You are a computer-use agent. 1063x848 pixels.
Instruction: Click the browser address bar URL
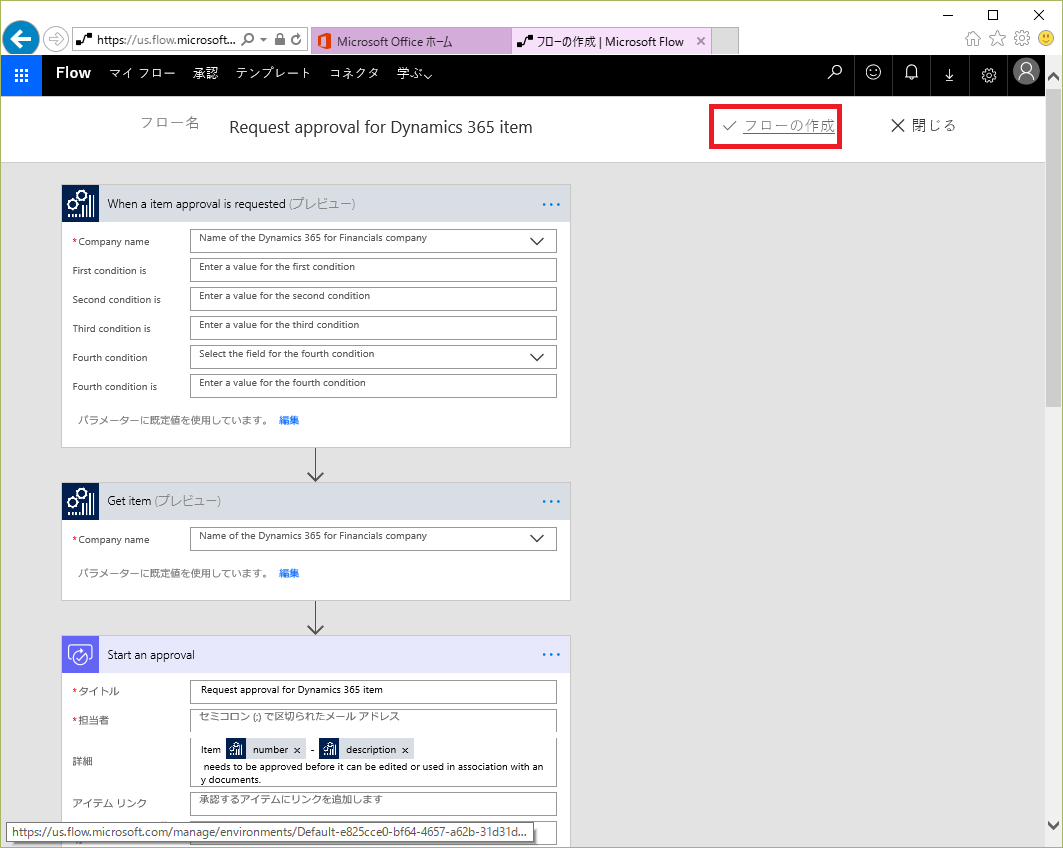pos(165,39)
